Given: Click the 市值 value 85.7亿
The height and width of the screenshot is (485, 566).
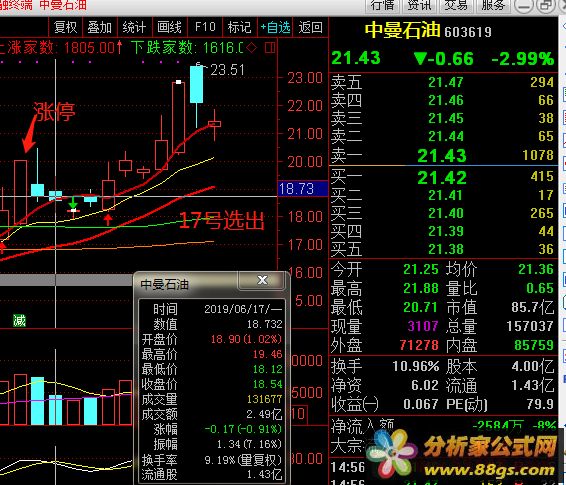Looking at the screenshot, I should [532, 307].
